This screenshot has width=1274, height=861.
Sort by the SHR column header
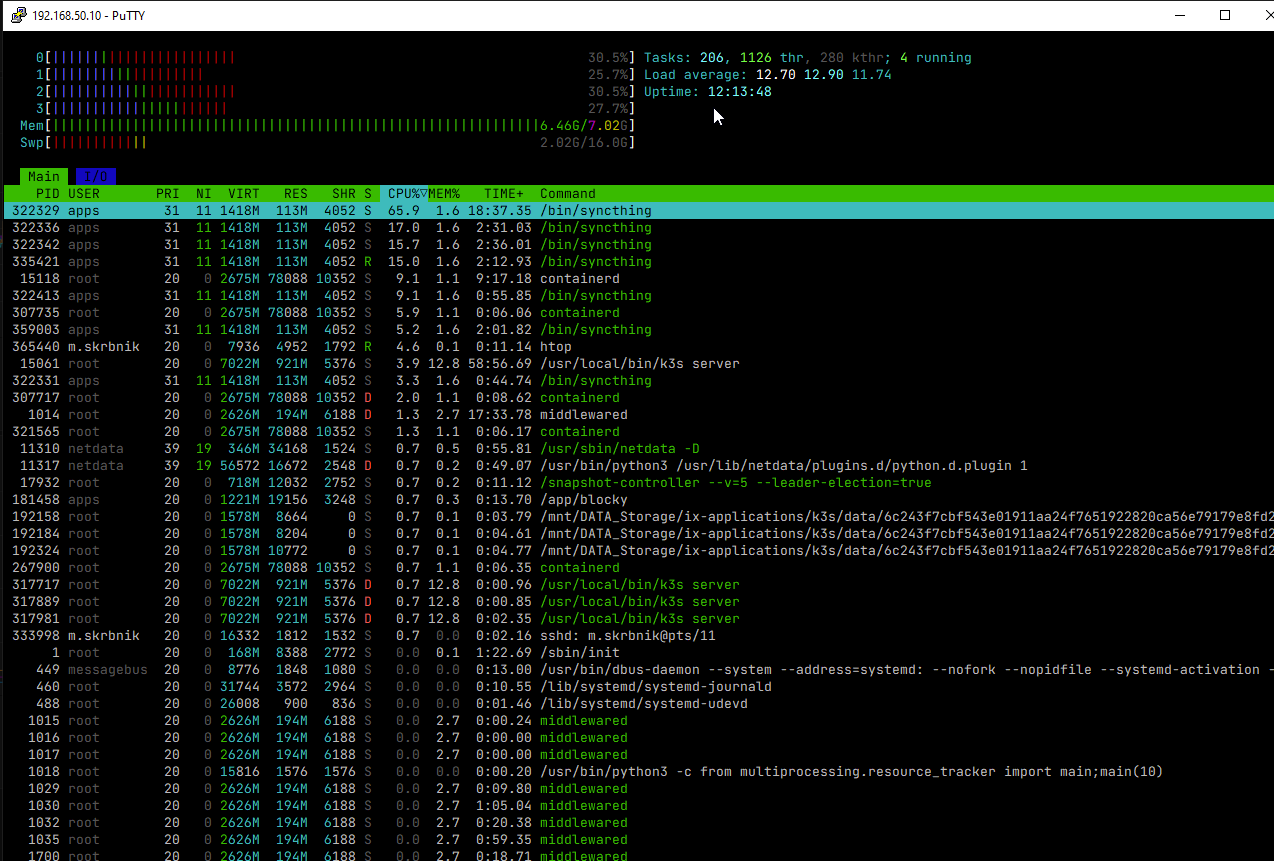344,194
